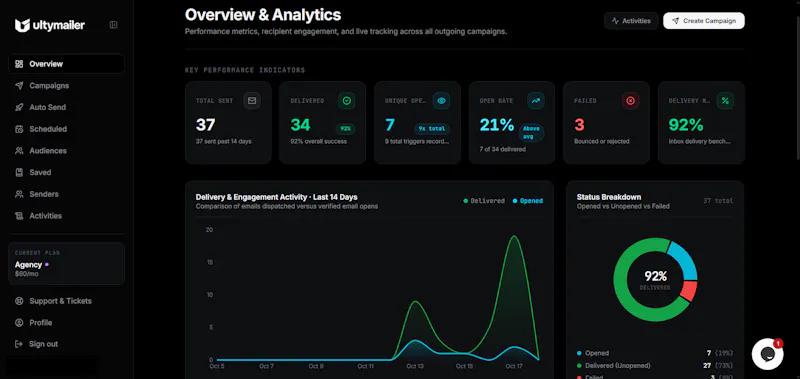The width and height of the screenshot is (800, 379).
Task: Sign out of the account
Action: (x=66, y=344)
